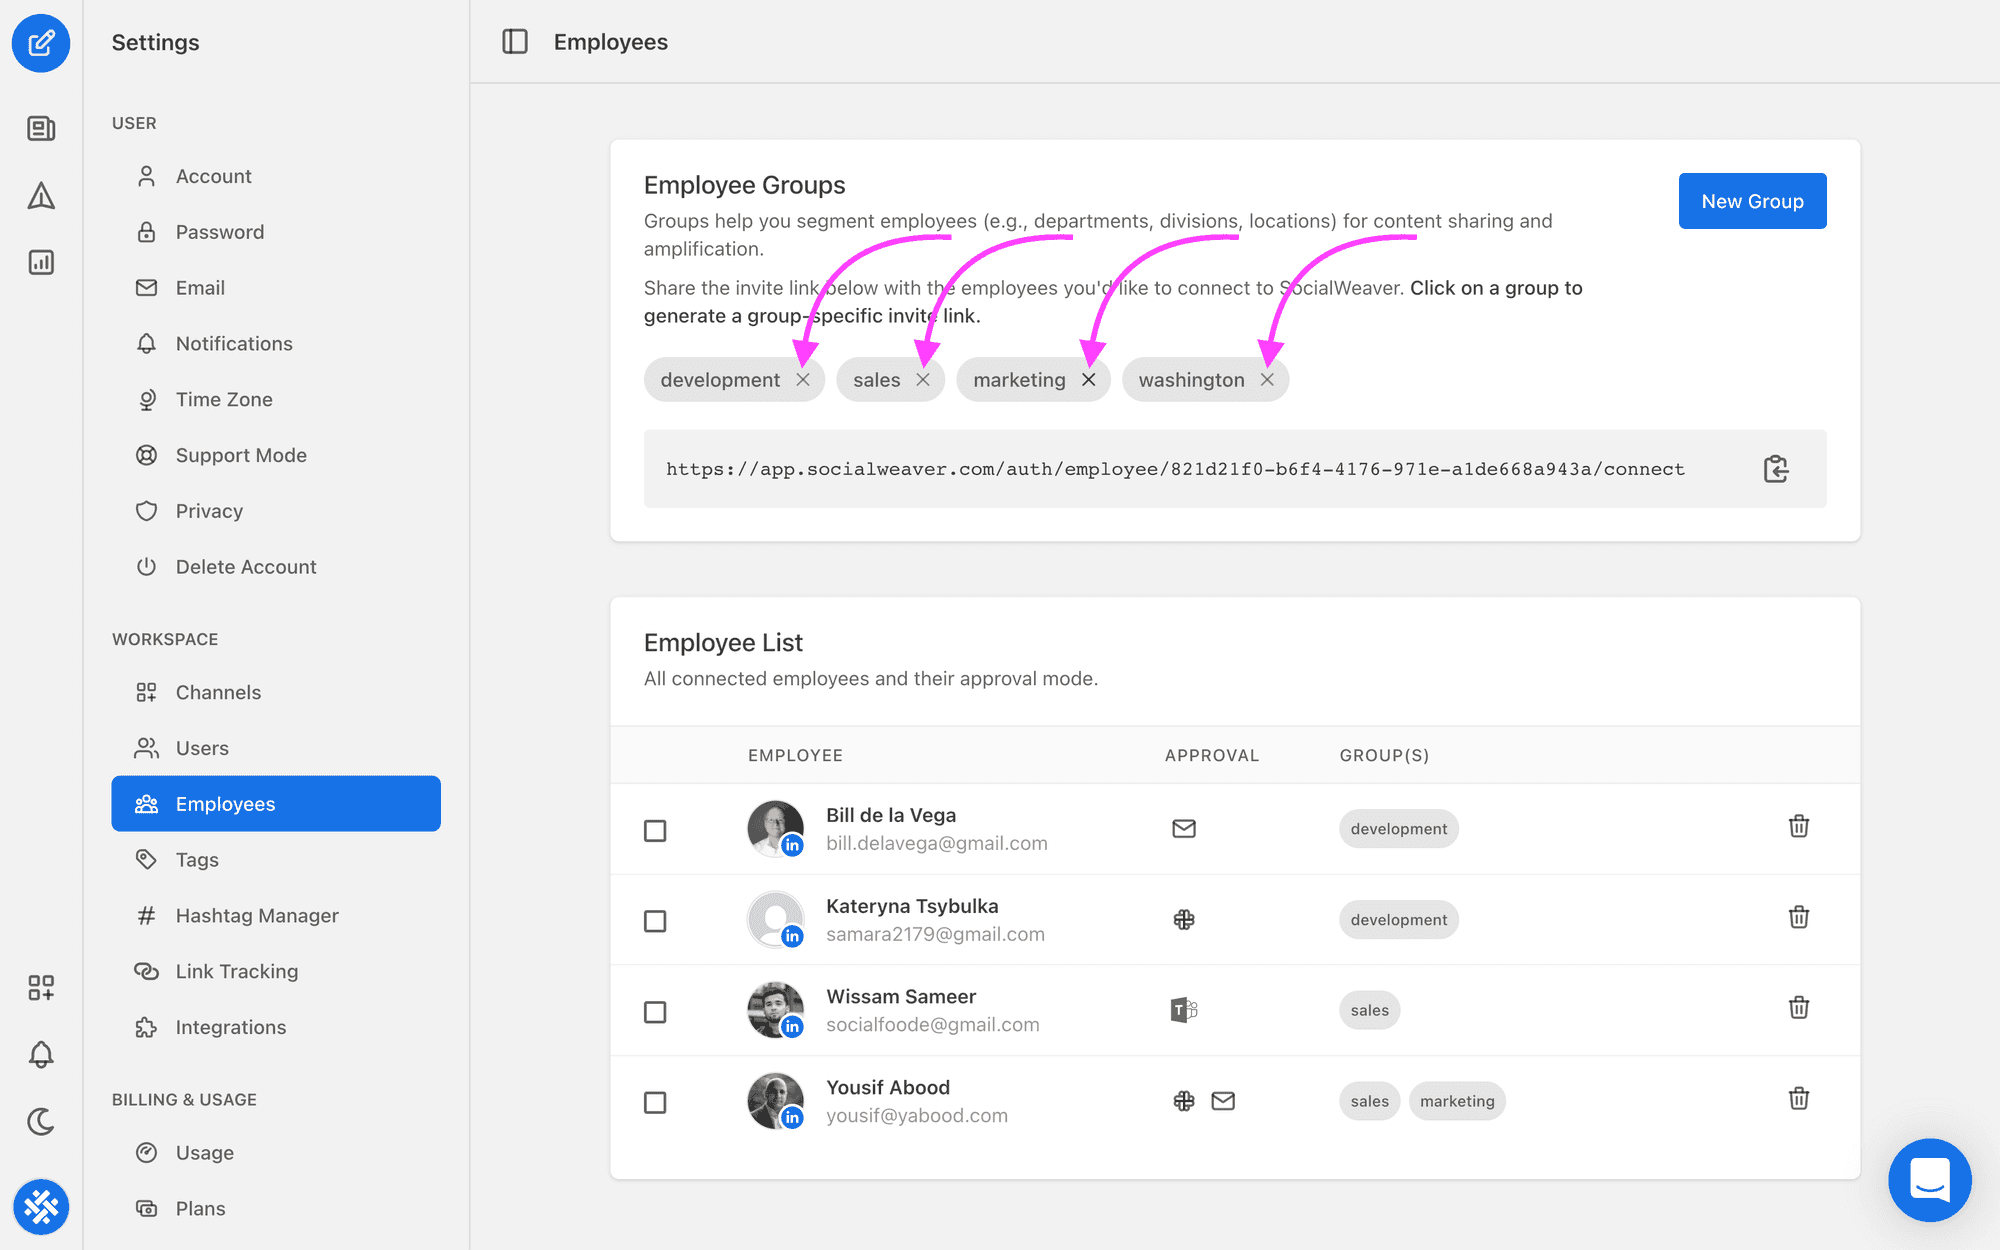Go to Link Tracking
The image size is (2000, 1250).
pos(276,971)
